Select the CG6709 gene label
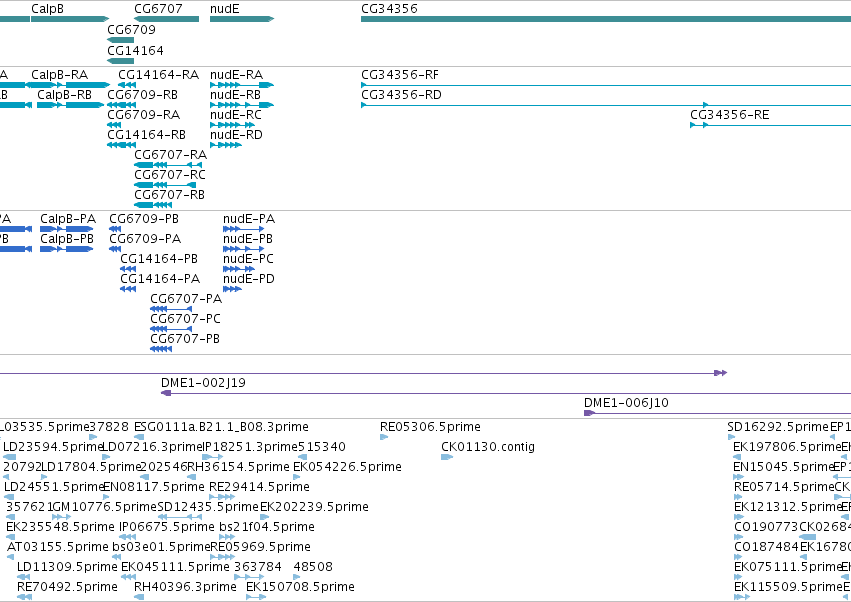Viewport: 851px width, 602px height. [x=131, y=29]
